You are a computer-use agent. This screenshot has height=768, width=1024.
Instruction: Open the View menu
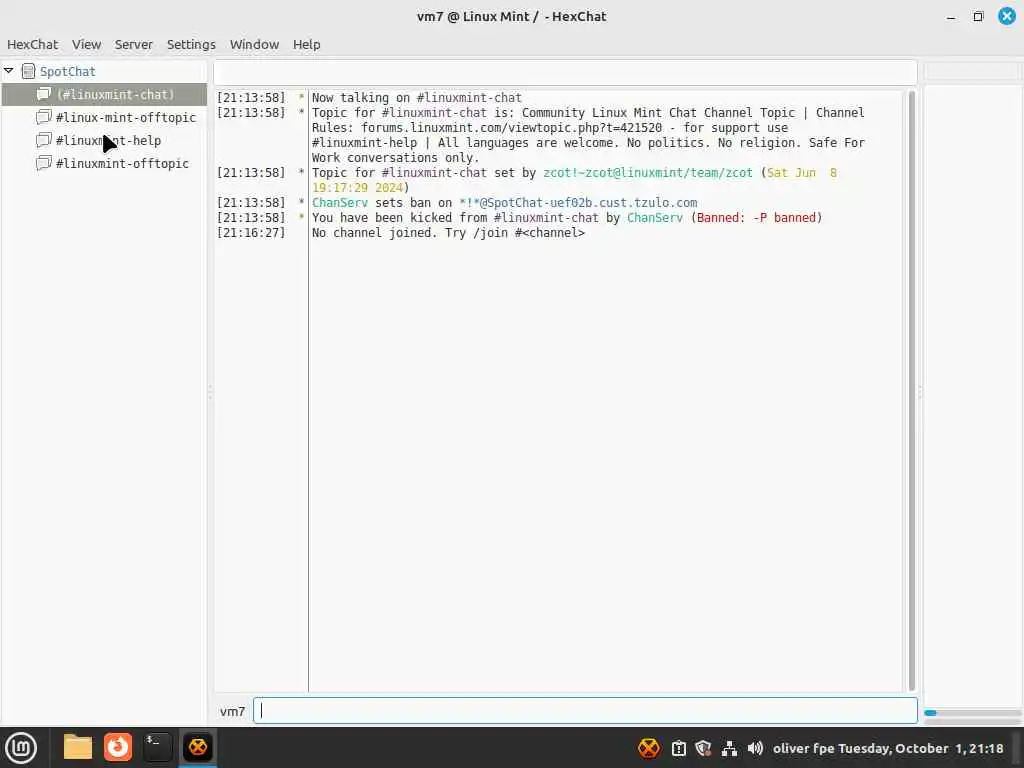[x=86, y=44]
